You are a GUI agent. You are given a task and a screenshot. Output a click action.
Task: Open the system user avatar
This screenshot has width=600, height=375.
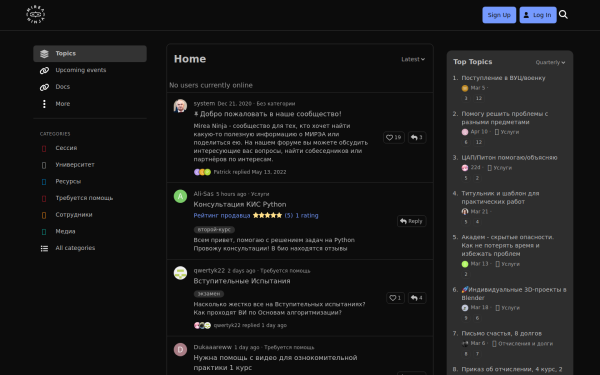click(x=180, y=106)
